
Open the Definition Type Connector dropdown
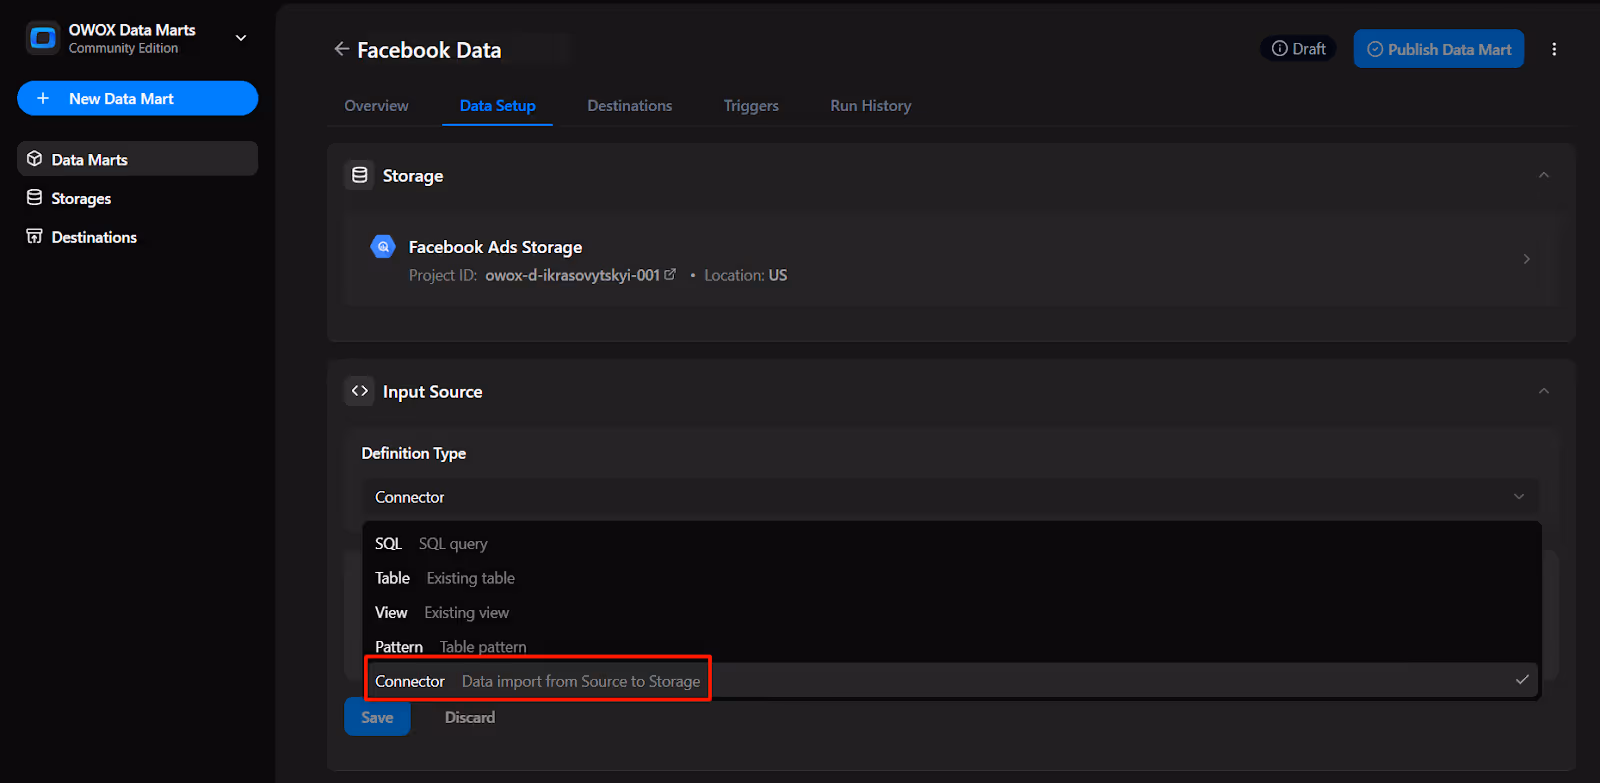point(950,497)
